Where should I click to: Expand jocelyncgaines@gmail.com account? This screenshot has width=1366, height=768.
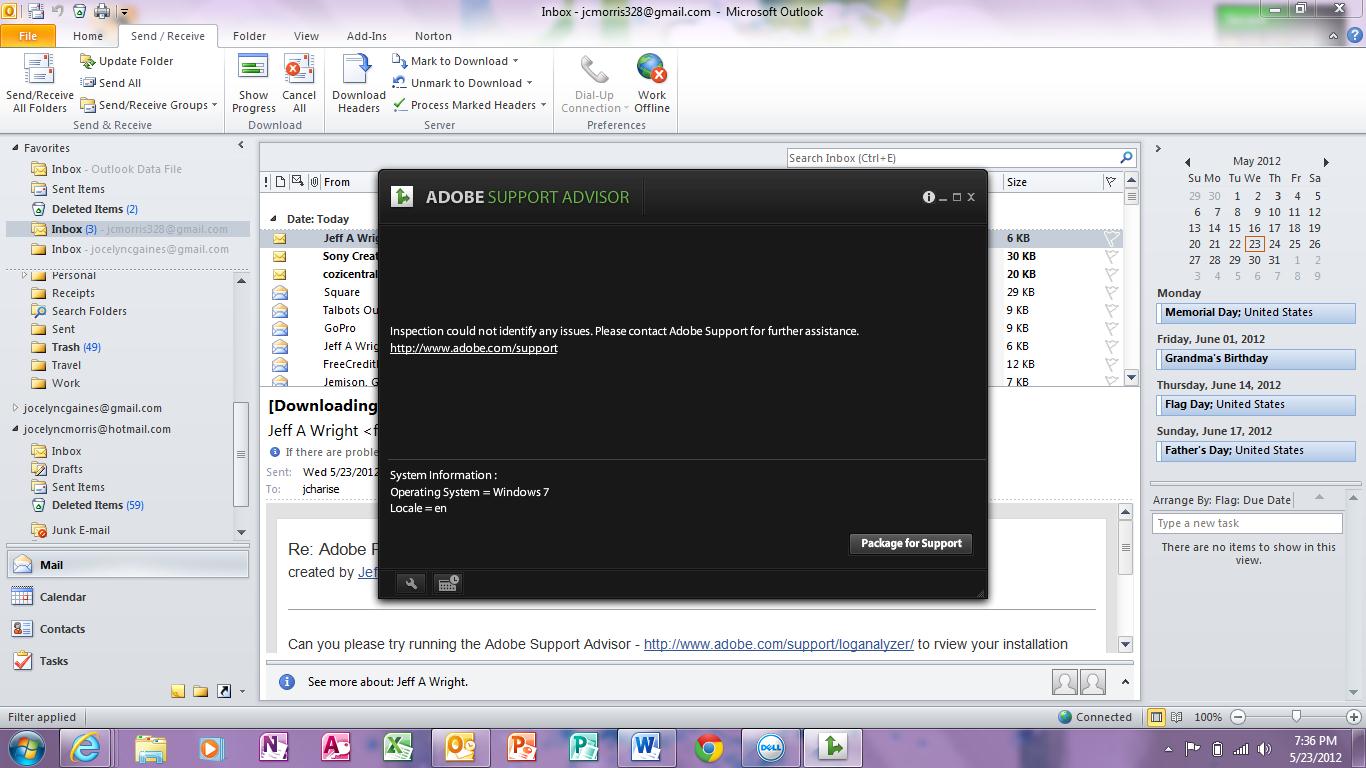tap(15, 408)
